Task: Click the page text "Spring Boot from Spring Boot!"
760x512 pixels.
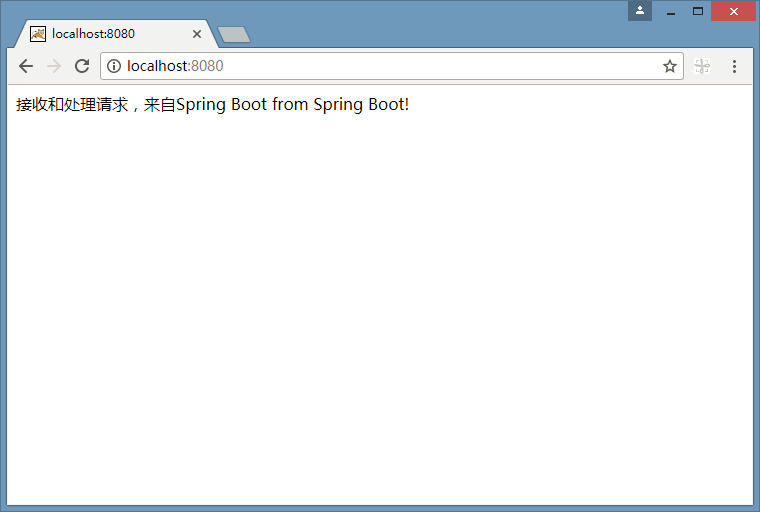Action: [293, 105]
